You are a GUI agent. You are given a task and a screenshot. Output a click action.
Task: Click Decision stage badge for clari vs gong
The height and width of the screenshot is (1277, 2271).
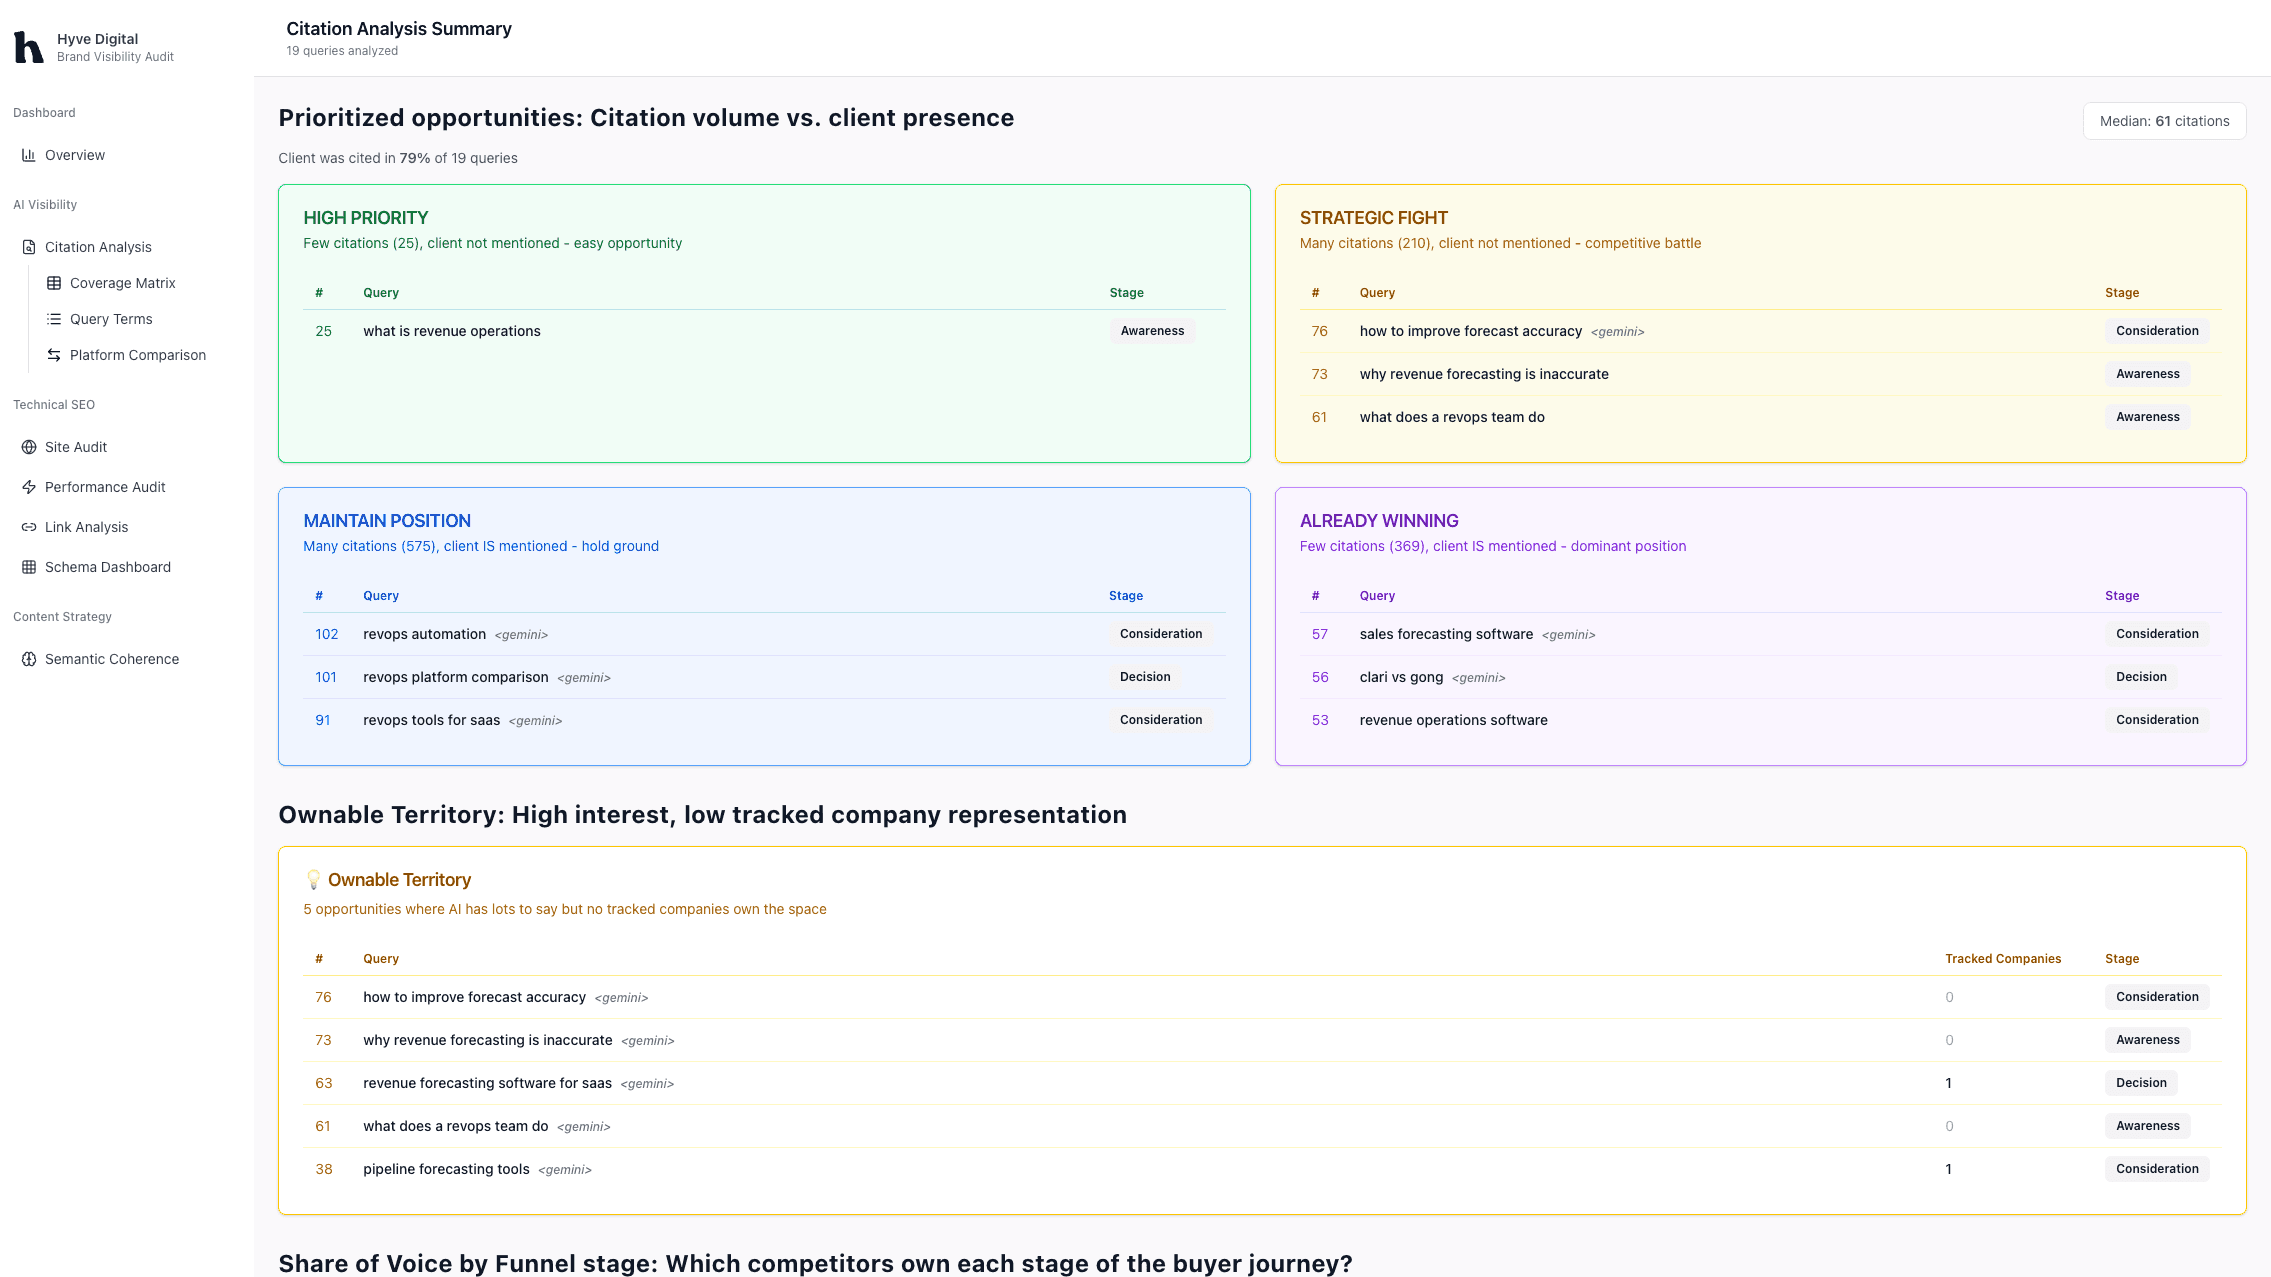pos(2140,677)
